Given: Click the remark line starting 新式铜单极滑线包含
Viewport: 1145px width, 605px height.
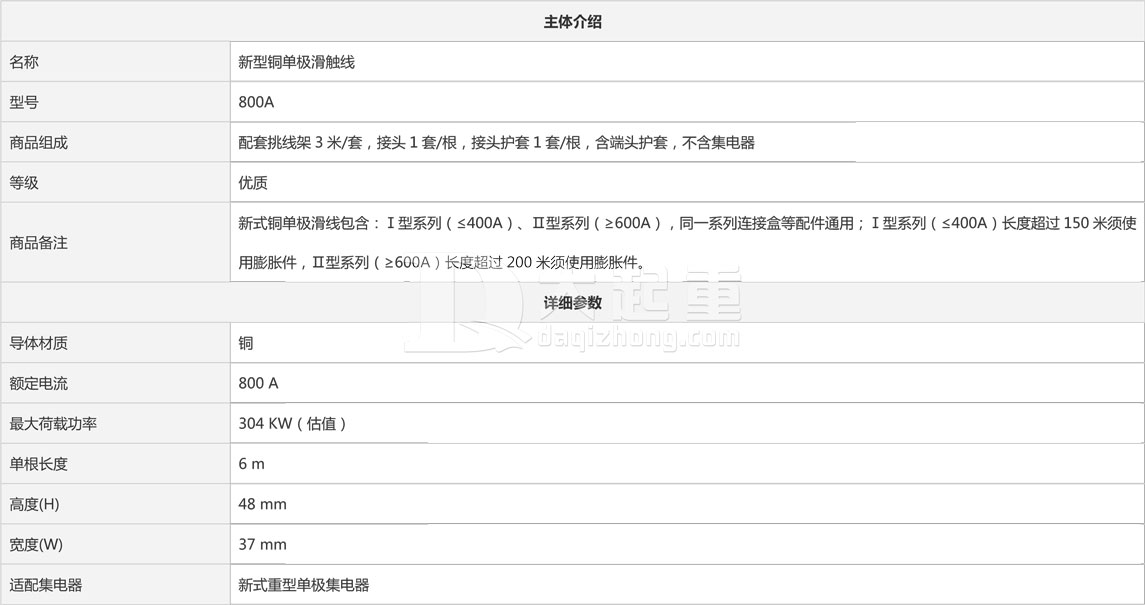Looking at the screenshot, I should (x=687, y=223).
